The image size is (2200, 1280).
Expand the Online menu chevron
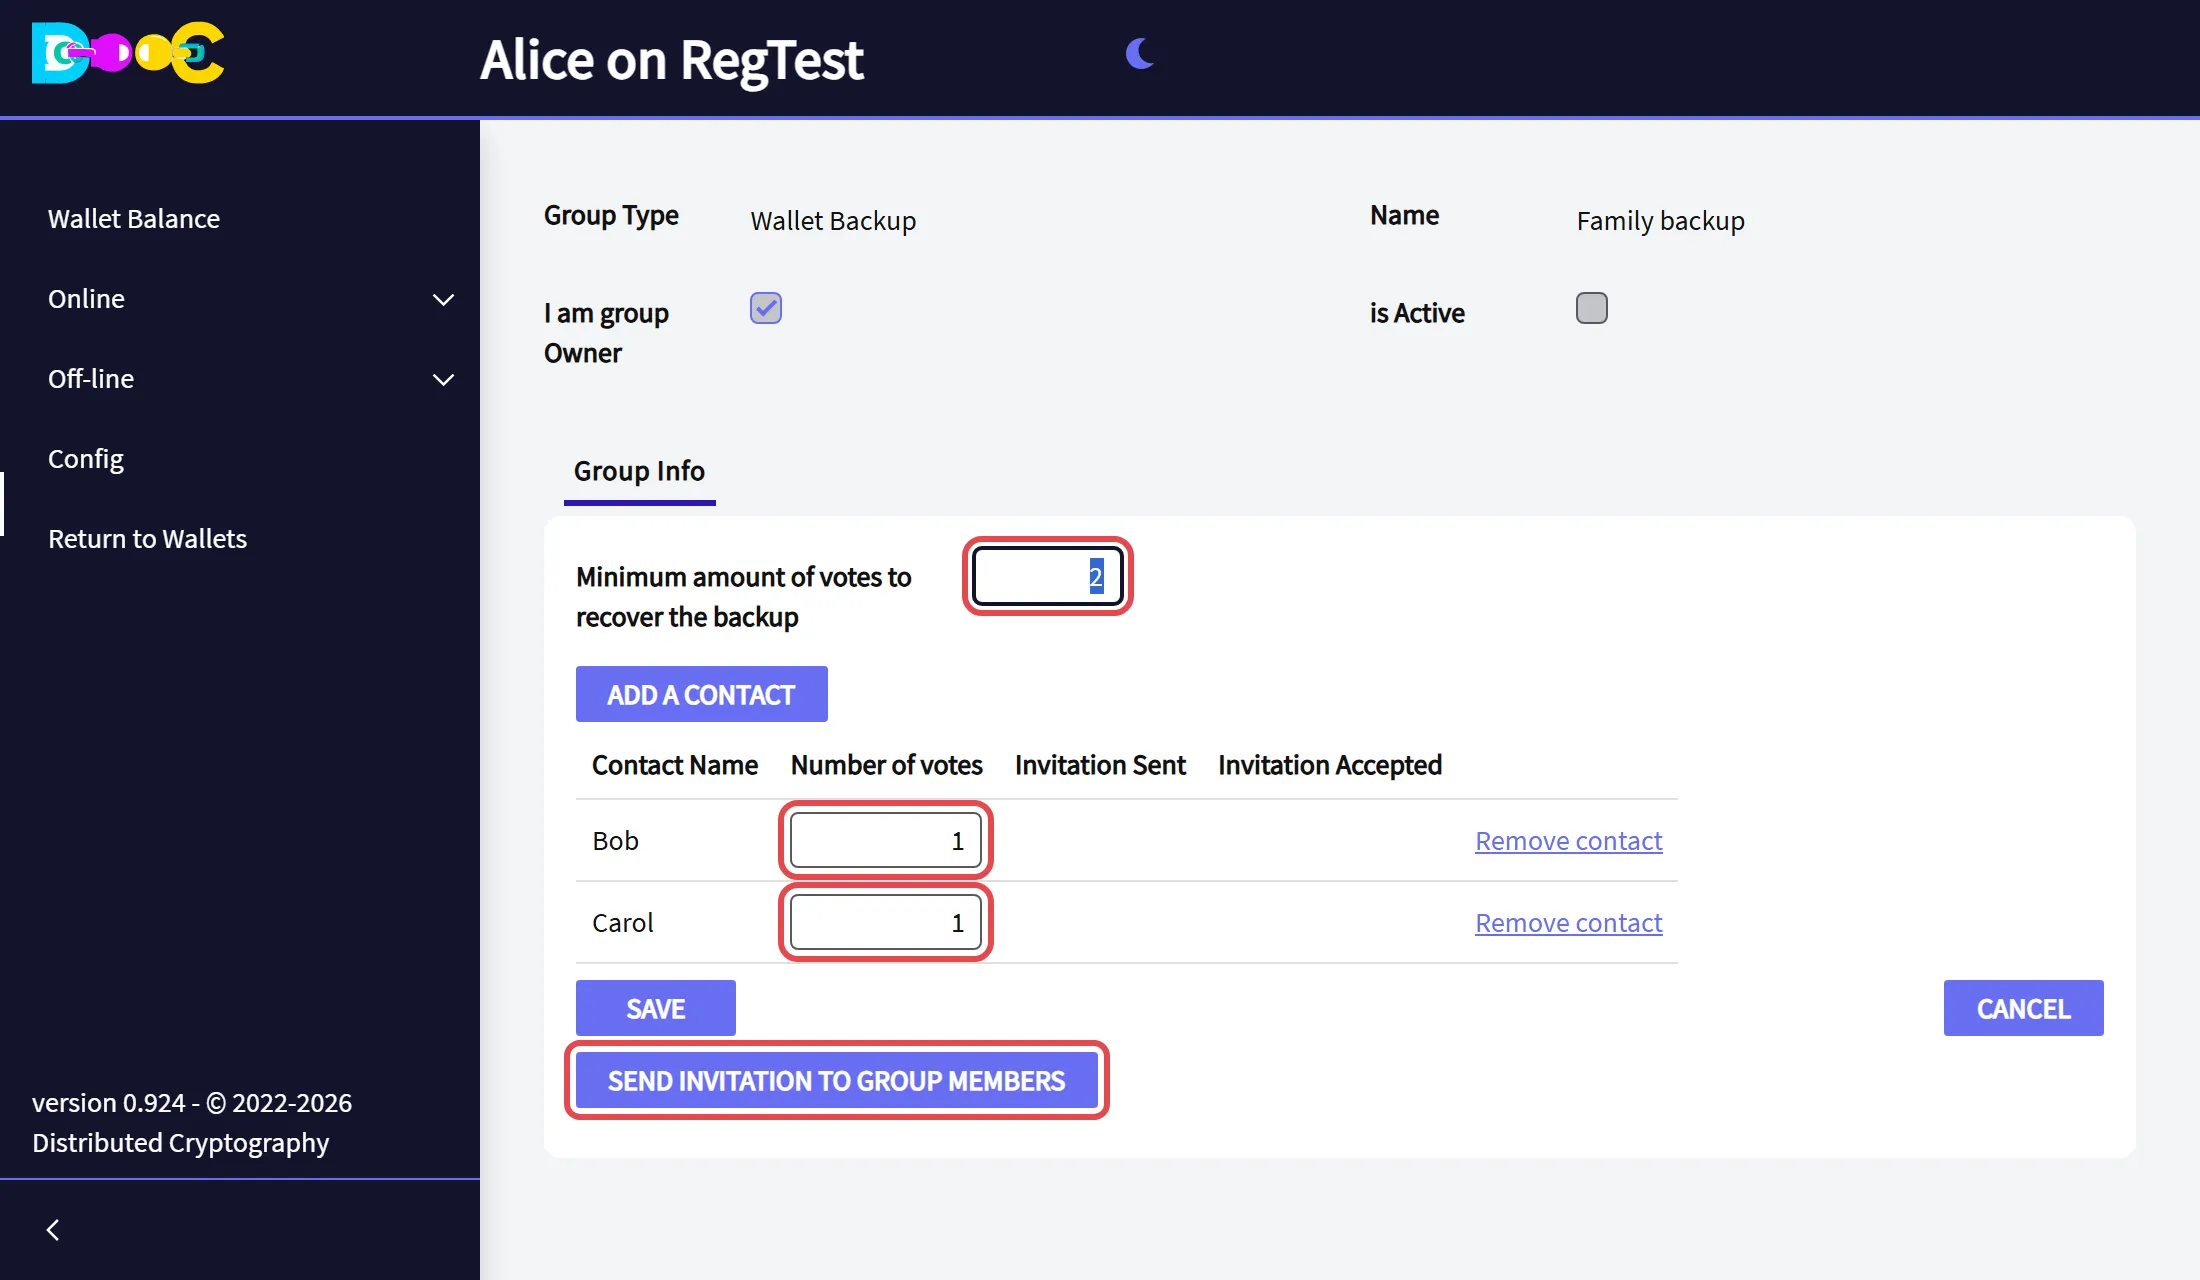coord(443,300)
